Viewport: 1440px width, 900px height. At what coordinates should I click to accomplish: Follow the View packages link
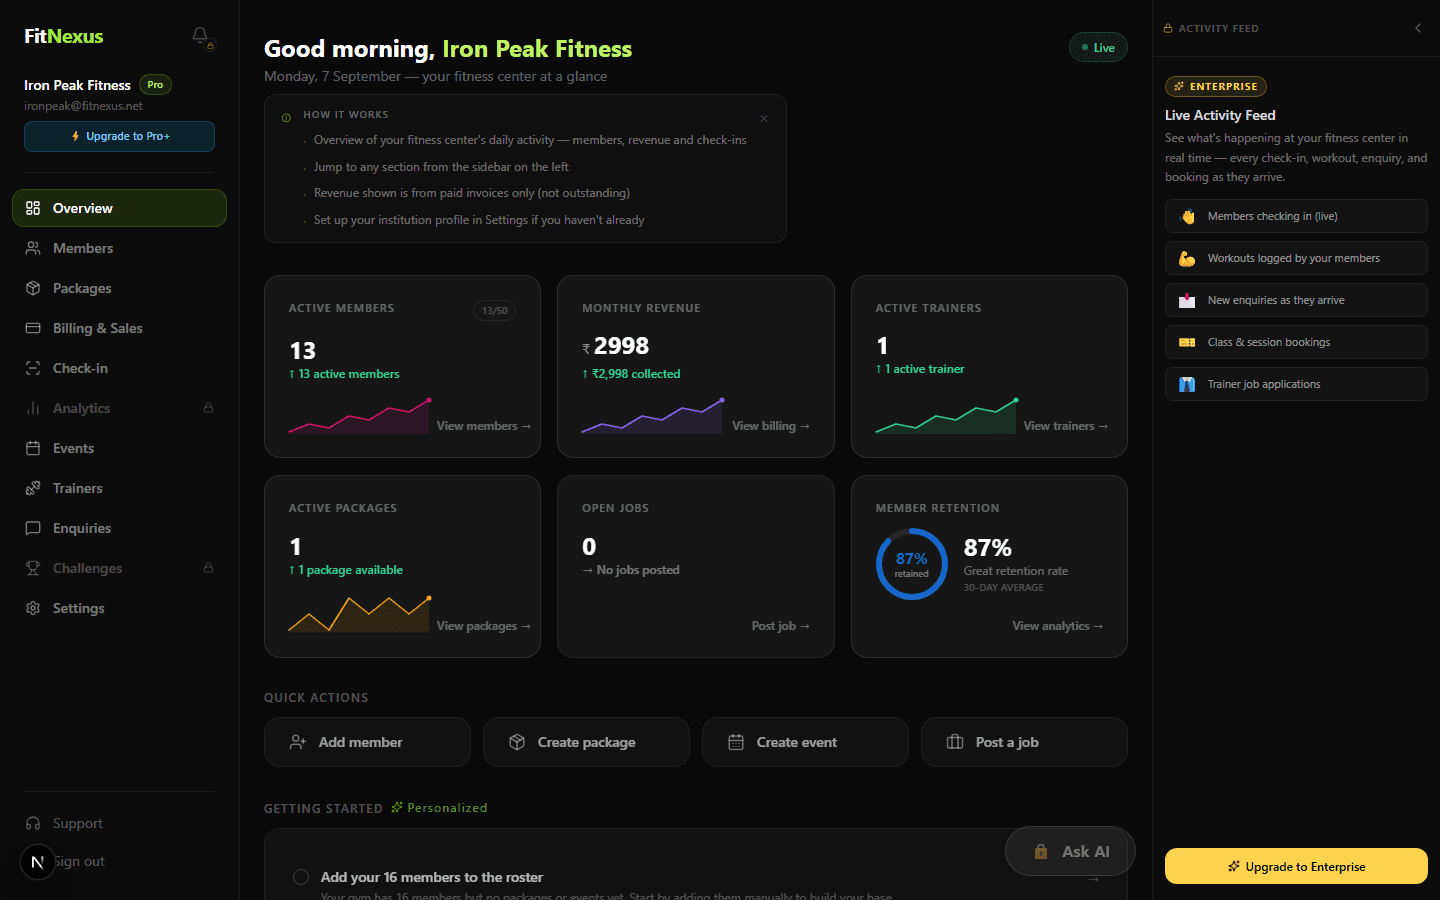point(484,626)
